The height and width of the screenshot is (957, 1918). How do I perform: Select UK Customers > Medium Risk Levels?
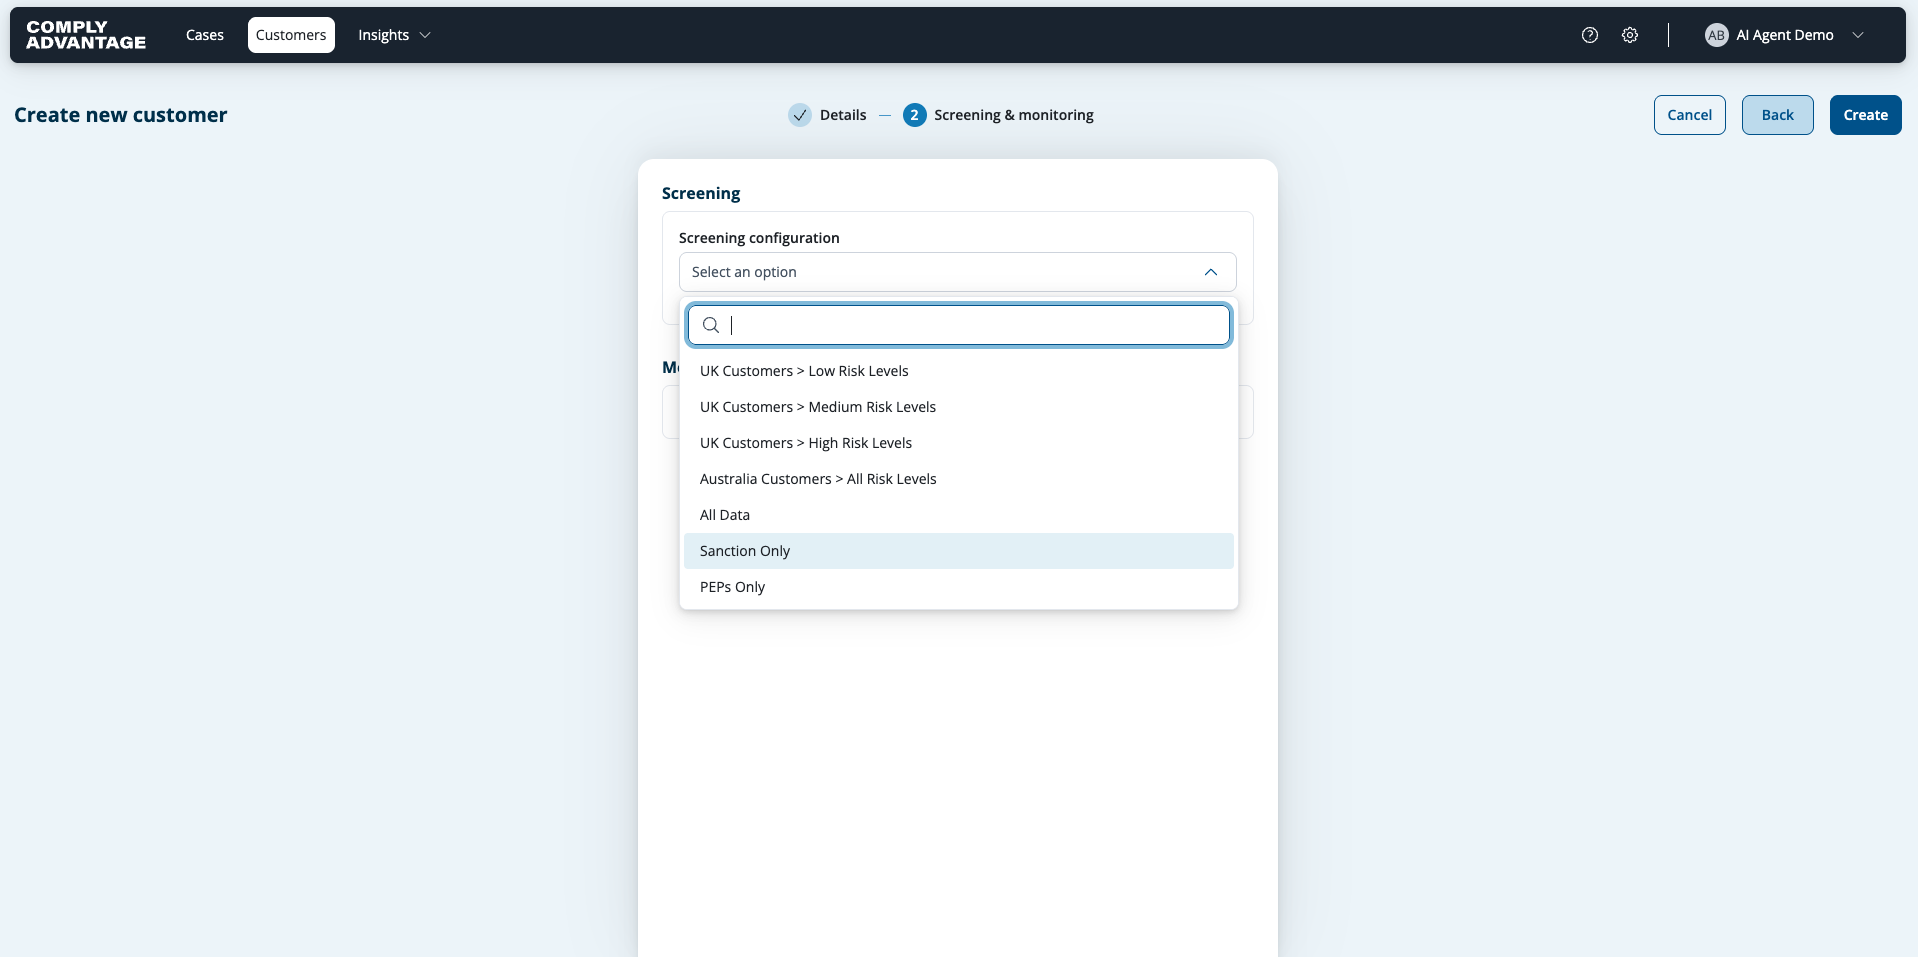[958, 407]
